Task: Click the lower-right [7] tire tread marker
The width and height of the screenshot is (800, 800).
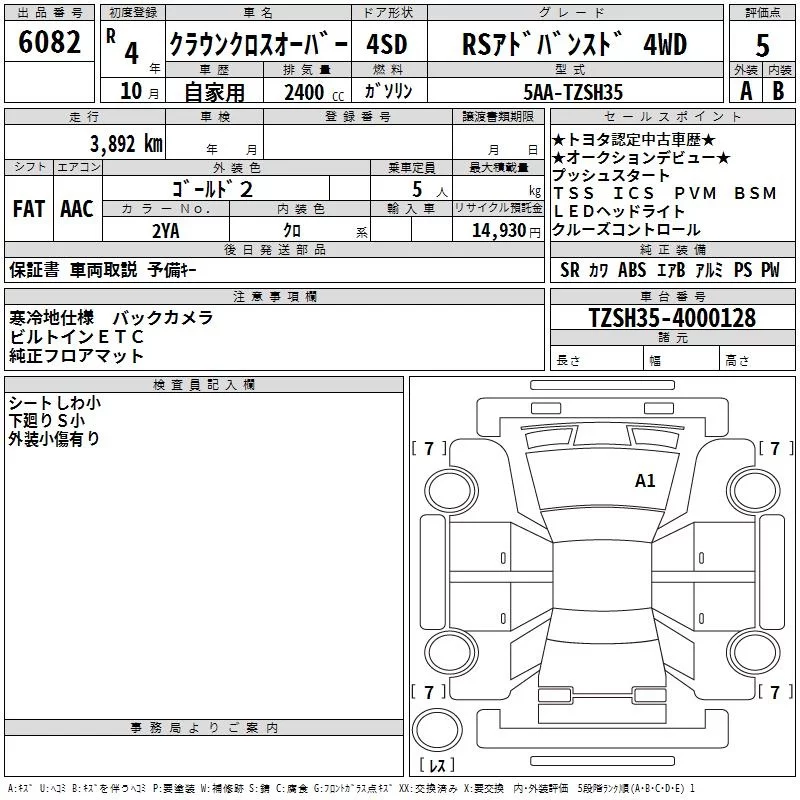Action: pos(774,692)
